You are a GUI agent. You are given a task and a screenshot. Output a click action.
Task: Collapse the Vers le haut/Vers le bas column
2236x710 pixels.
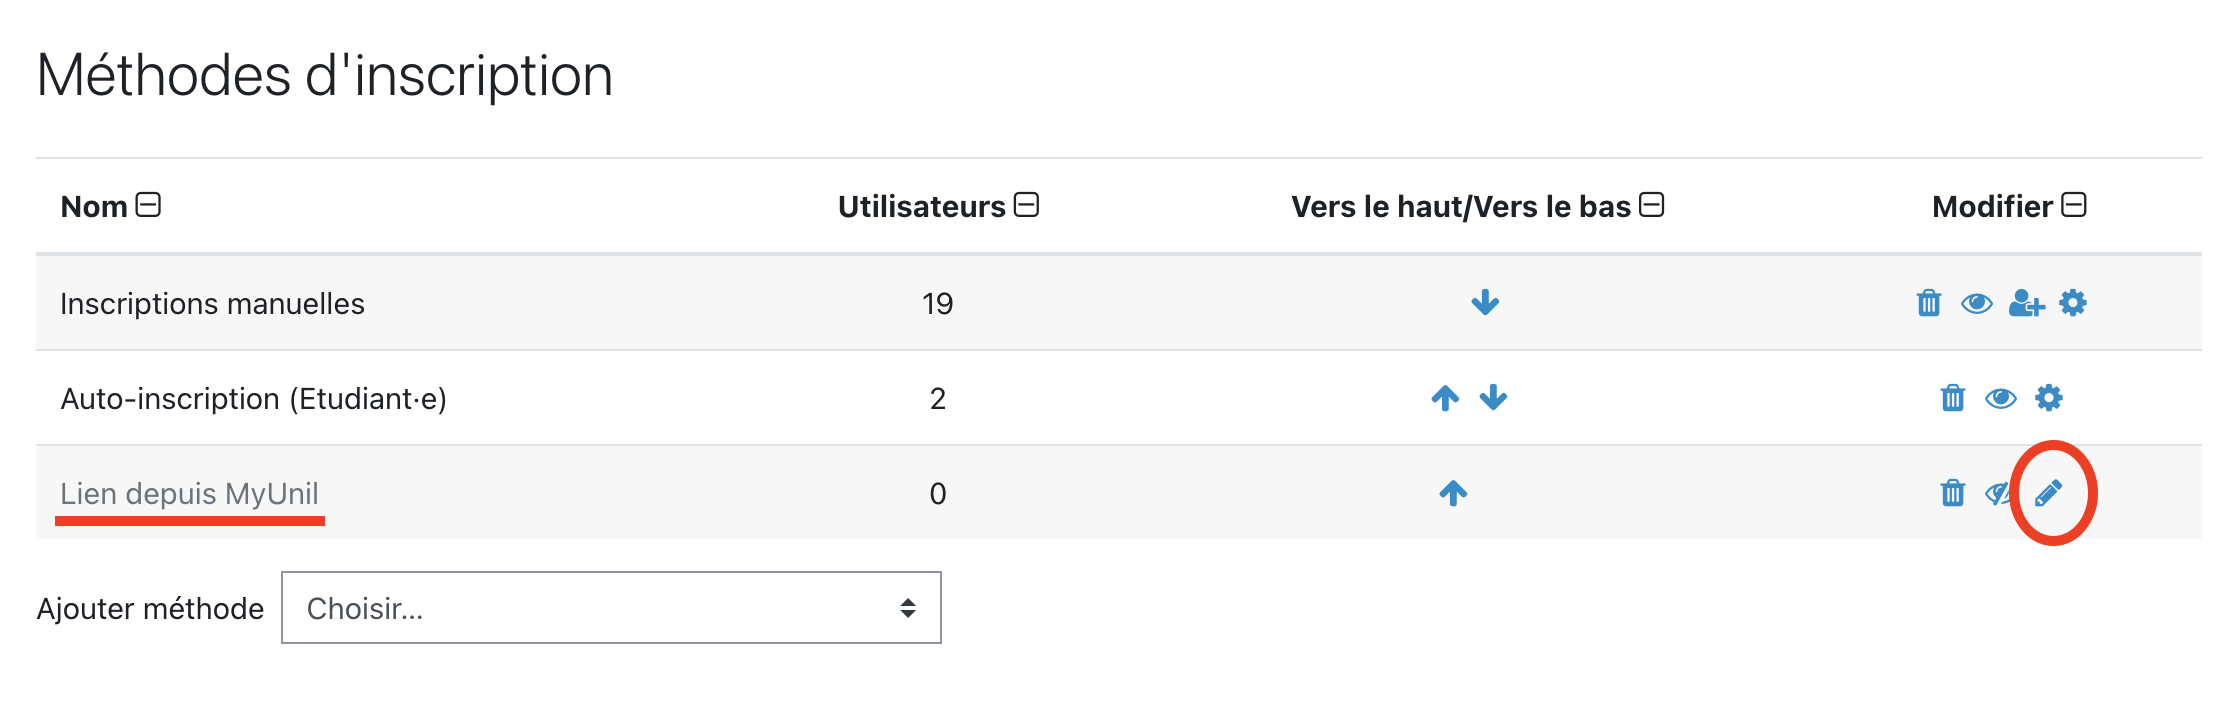(x=1652, y=205)
